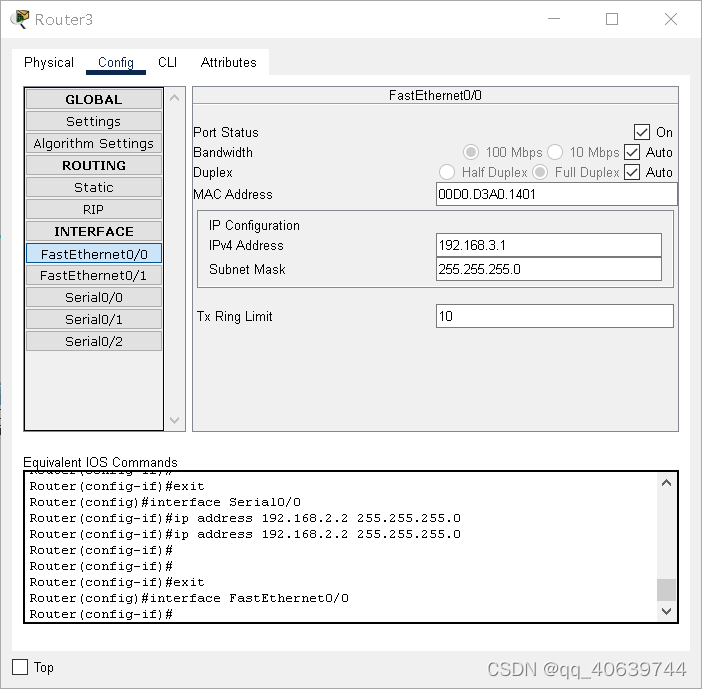Click the IOS commands scroll down arrow

(666, 611)
